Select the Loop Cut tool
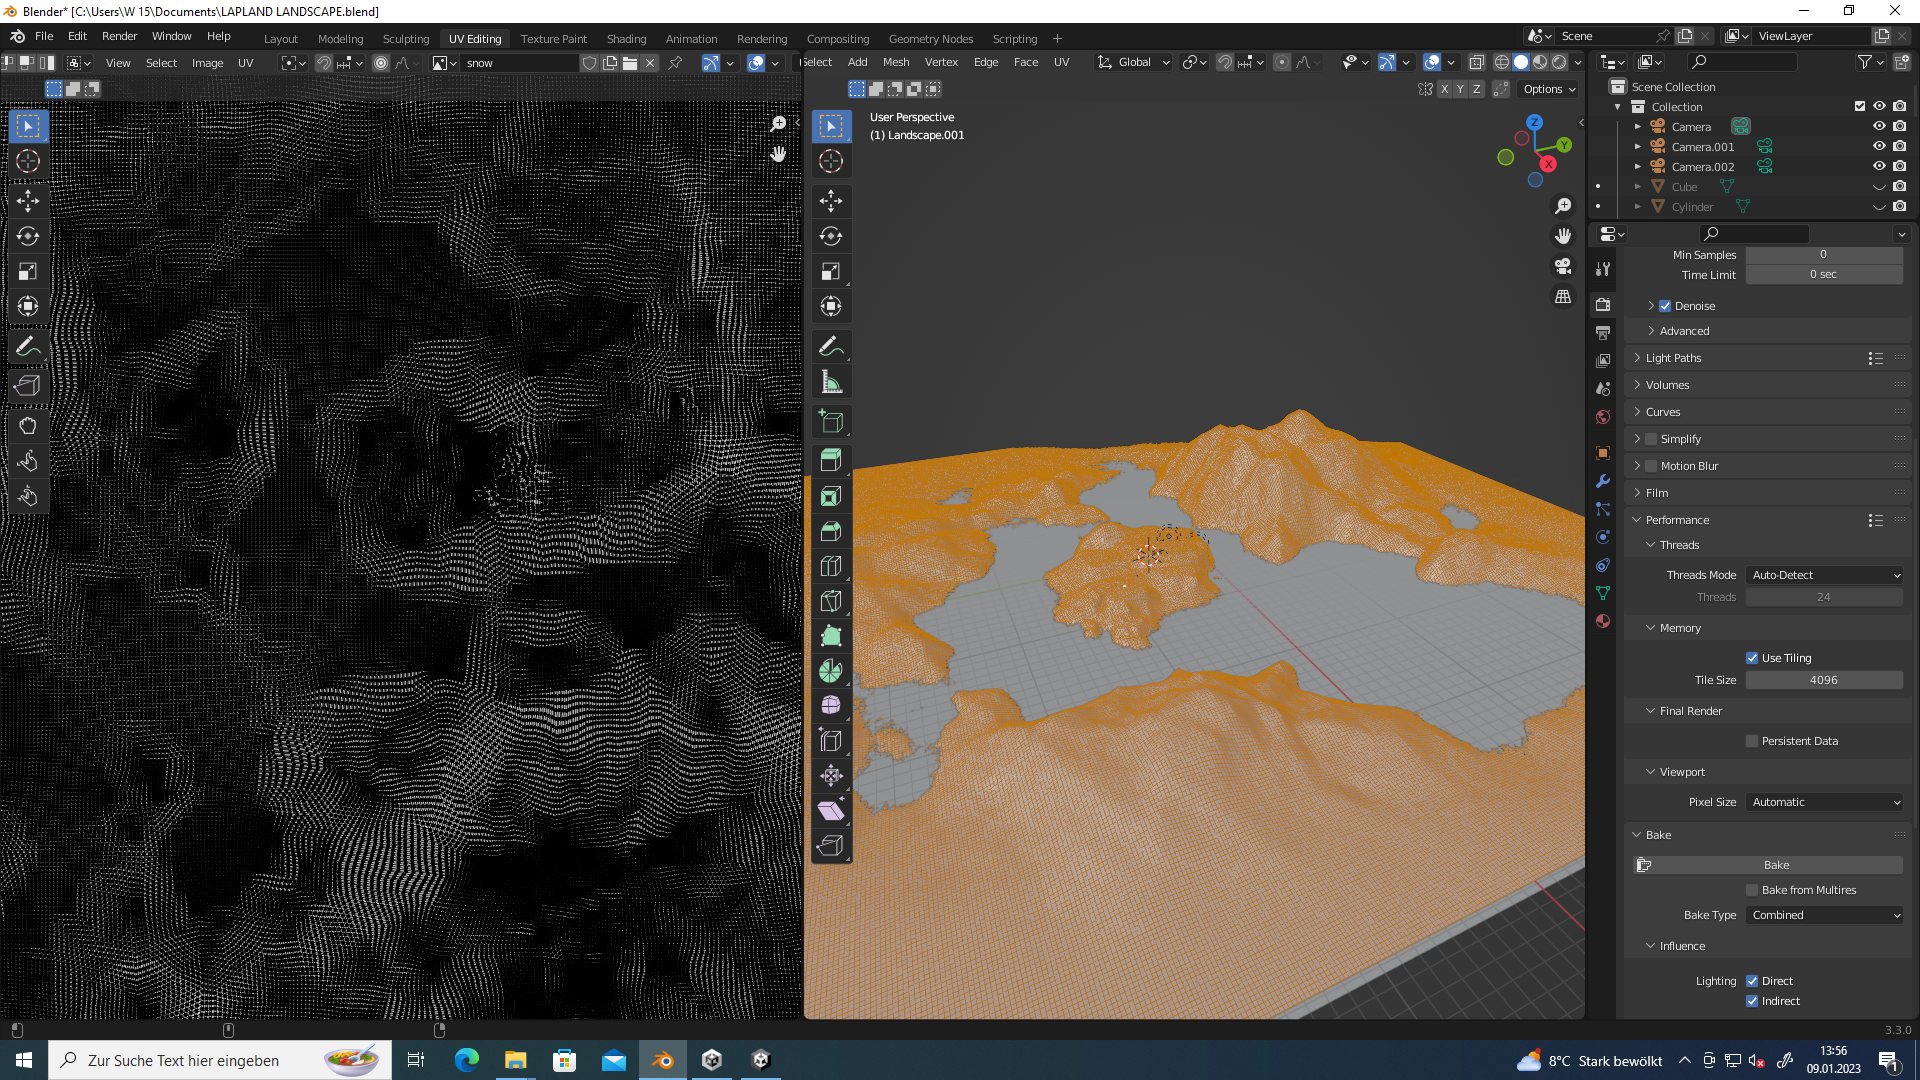 pos(831,566)
